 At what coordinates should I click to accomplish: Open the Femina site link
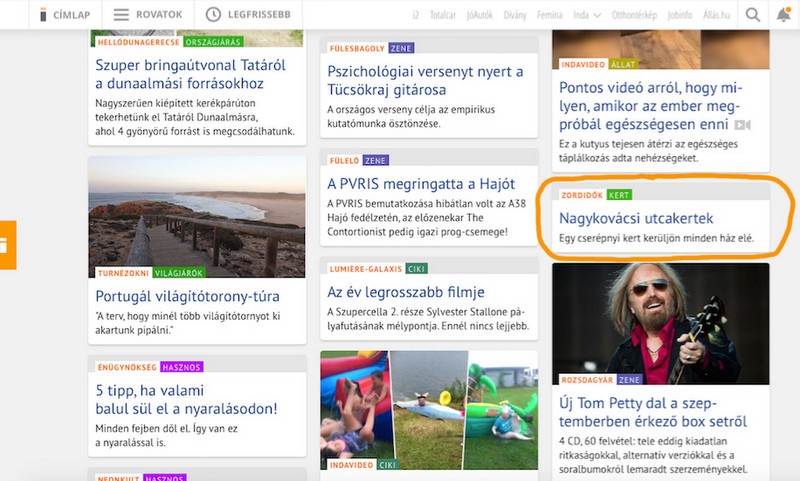(x=549, y=15)
